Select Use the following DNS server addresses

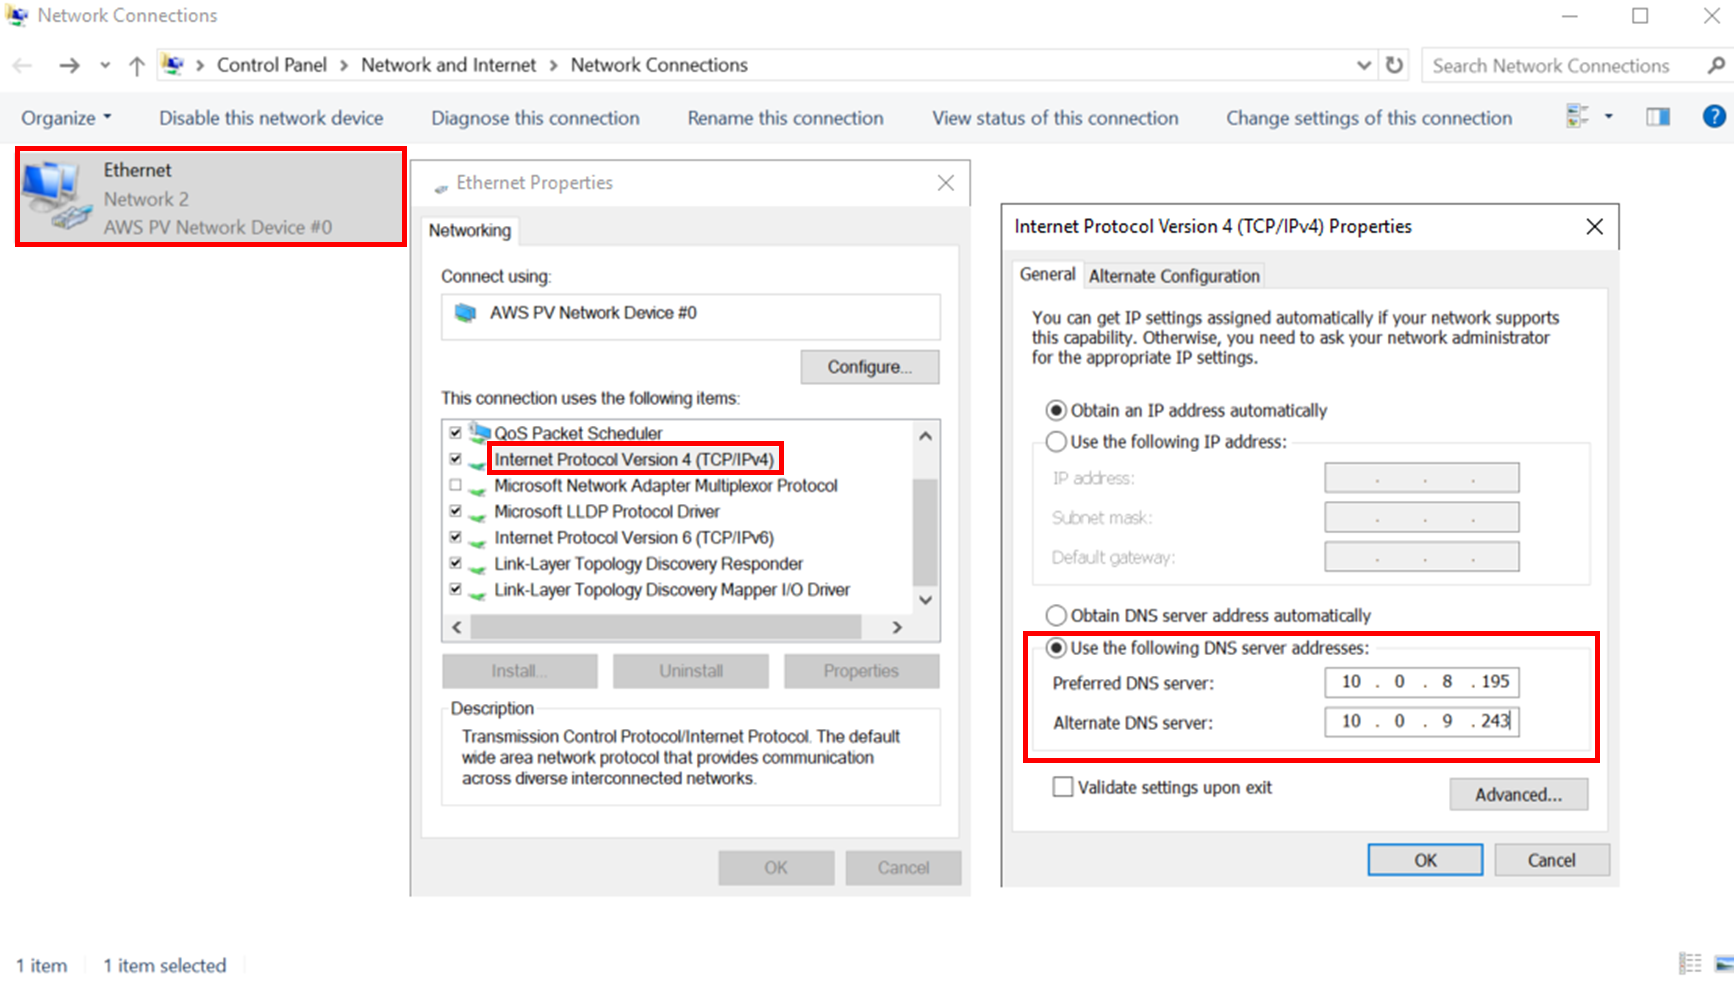point(1056,648)
